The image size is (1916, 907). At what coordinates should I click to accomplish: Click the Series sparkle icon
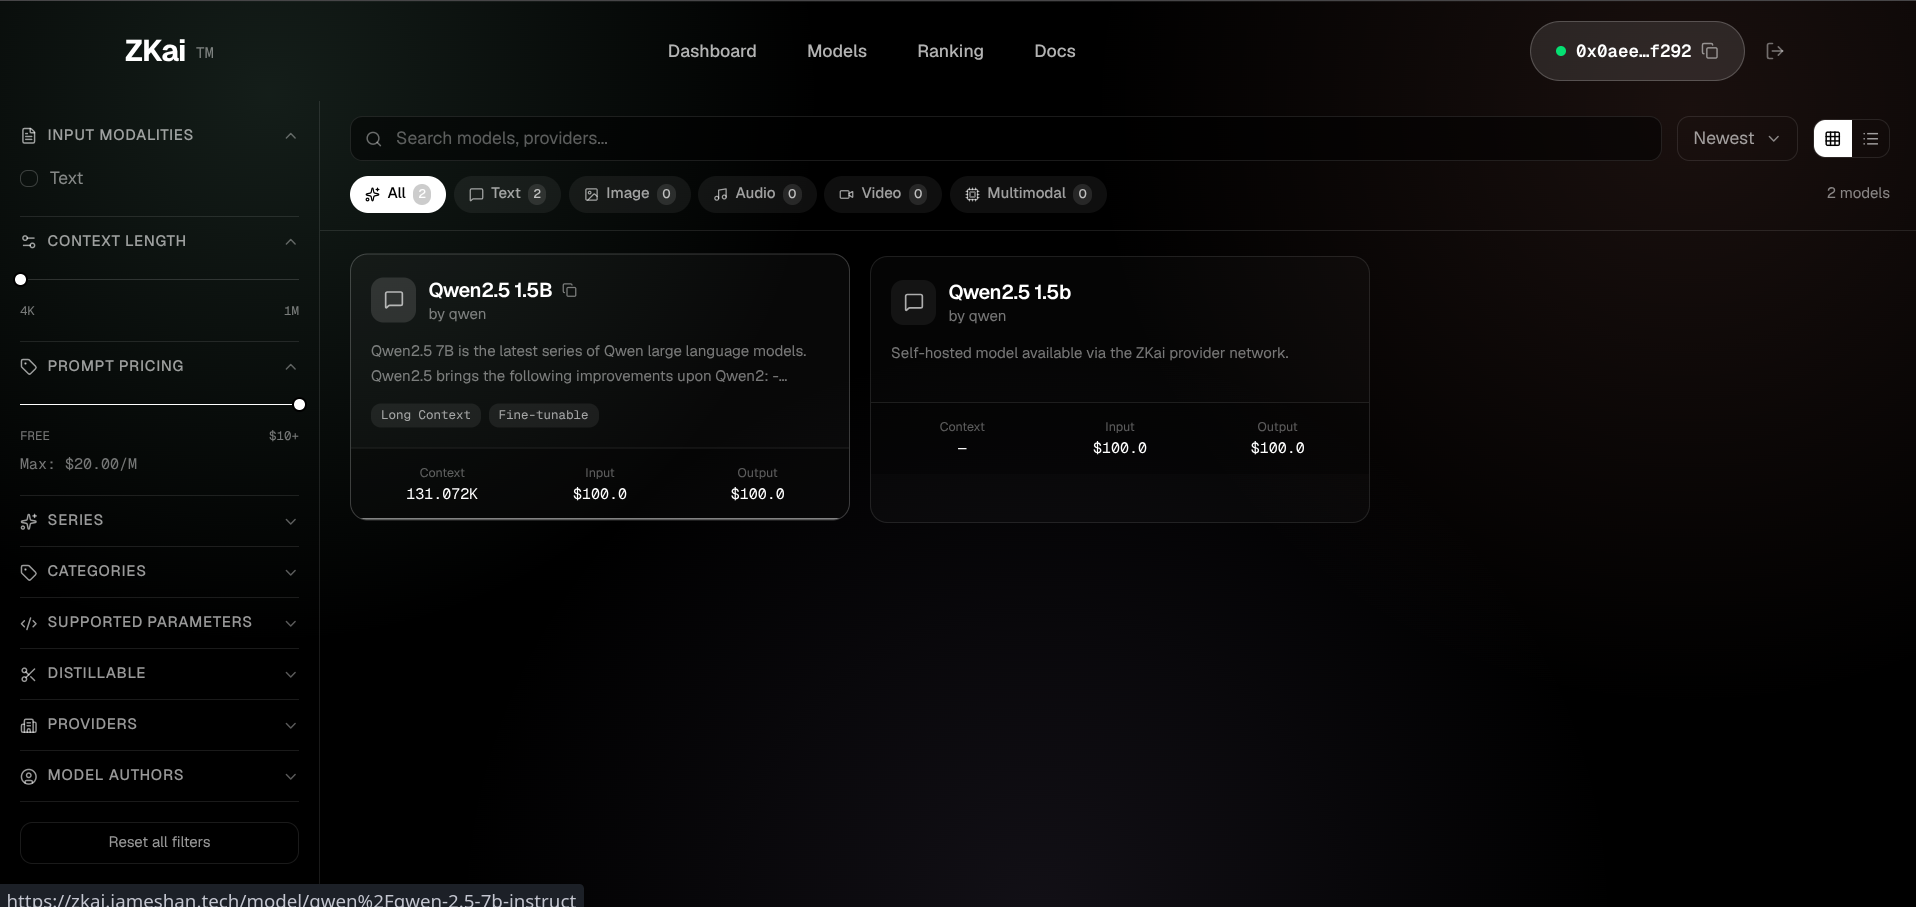click(x=29, y=521)
